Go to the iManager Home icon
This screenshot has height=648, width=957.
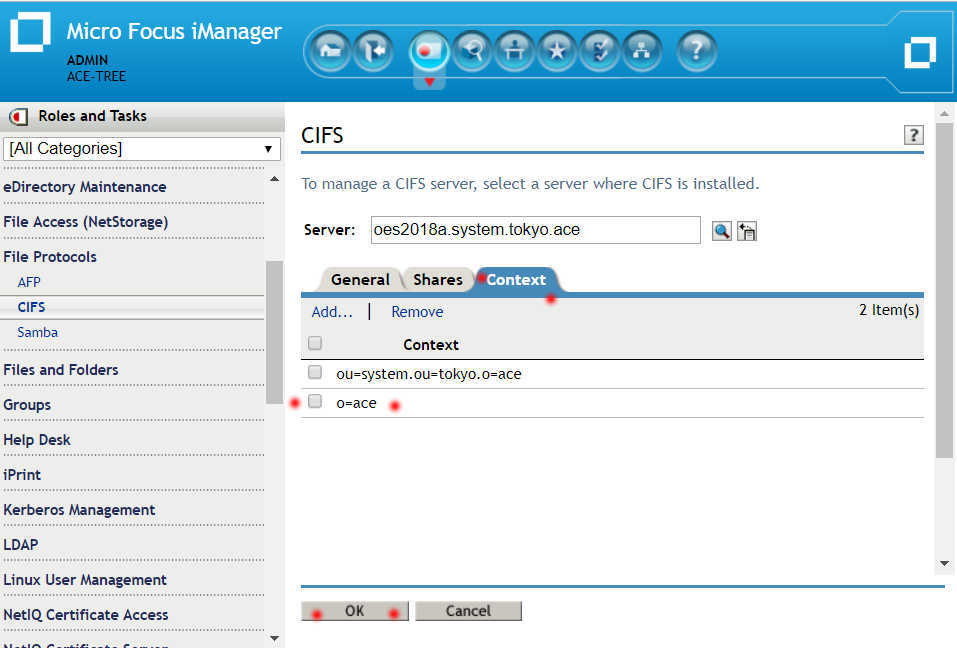click(x=330, y=51)
